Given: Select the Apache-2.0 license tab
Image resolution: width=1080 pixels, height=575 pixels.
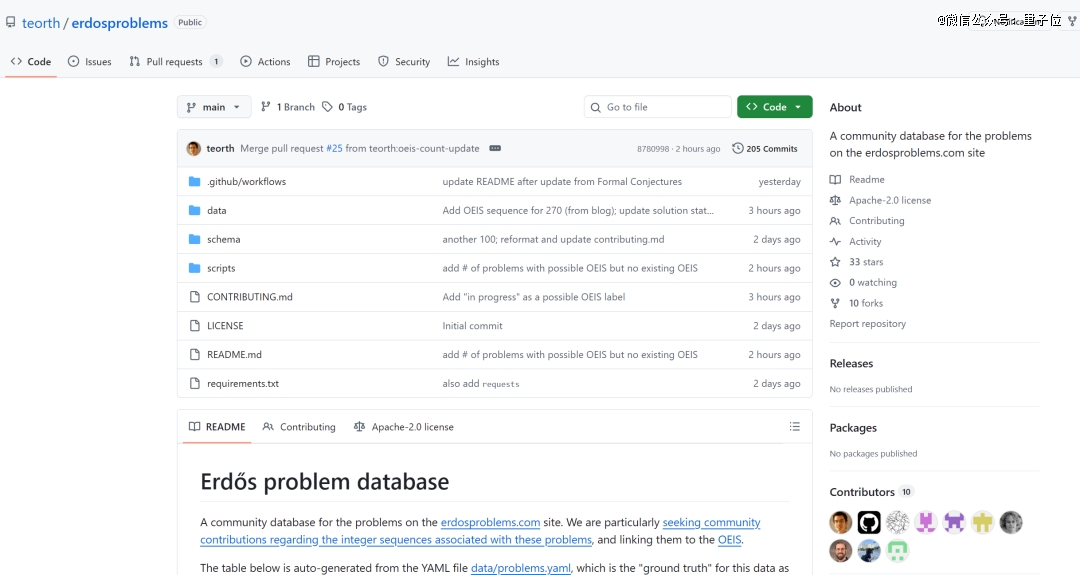Looking at the screenshot, I should (403, 427).
